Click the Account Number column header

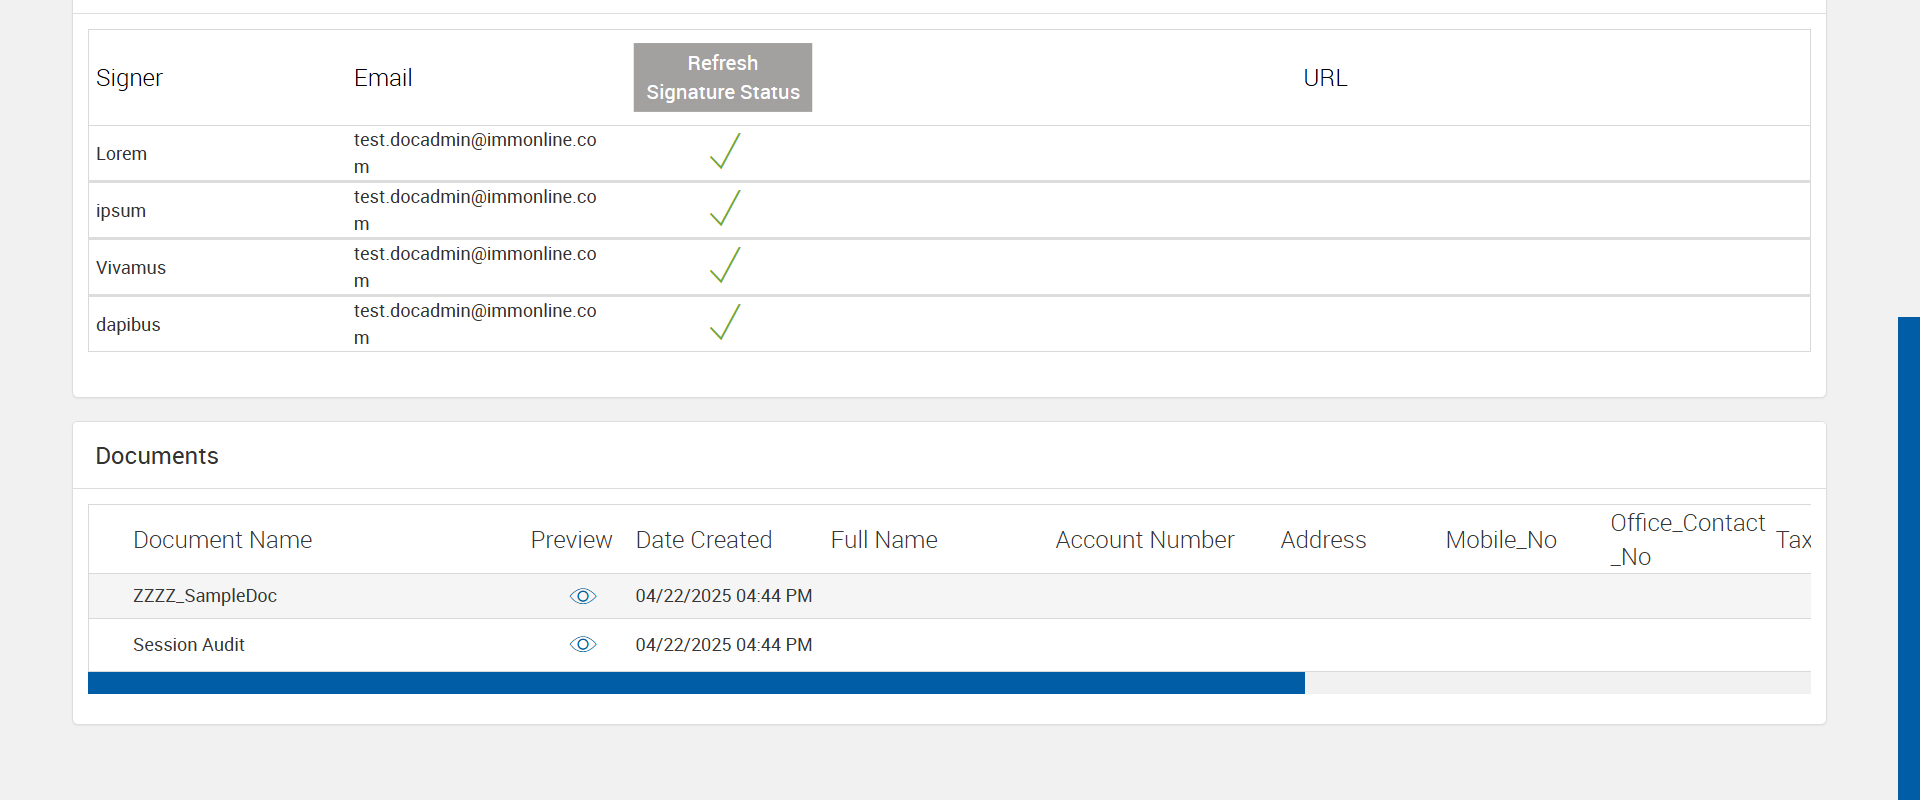click(x=1145, y=540)
